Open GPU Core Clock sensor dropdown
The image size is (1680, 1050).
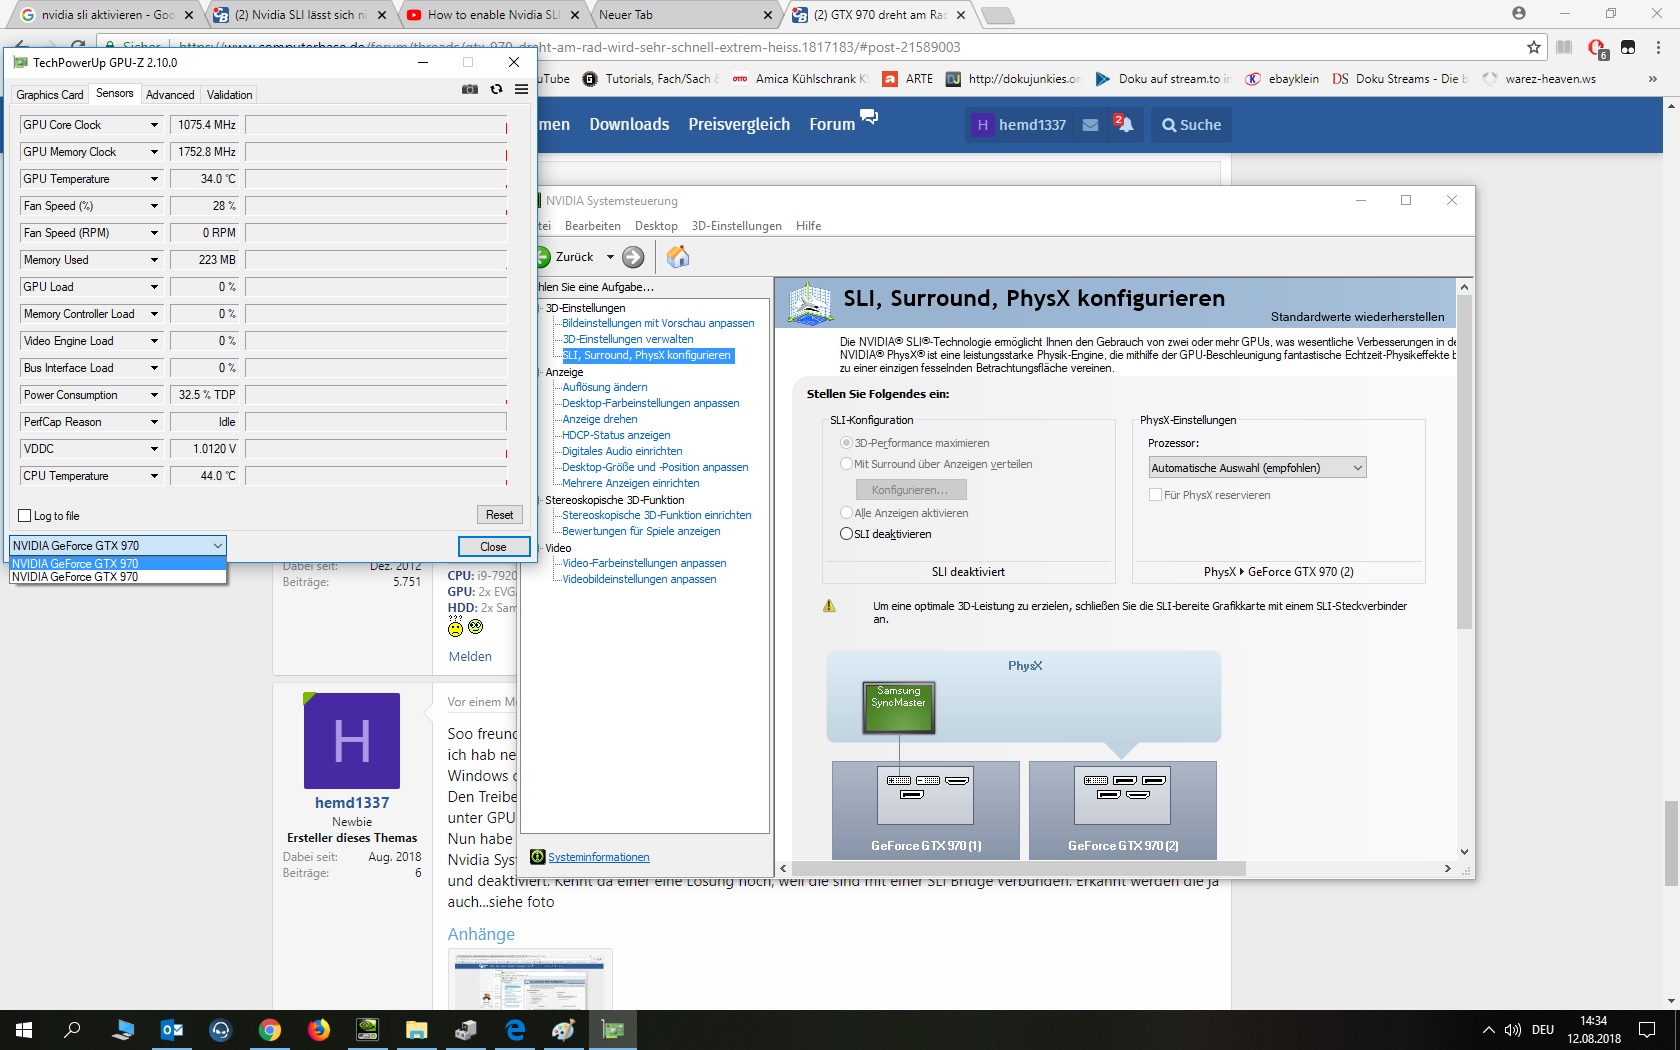154,125
